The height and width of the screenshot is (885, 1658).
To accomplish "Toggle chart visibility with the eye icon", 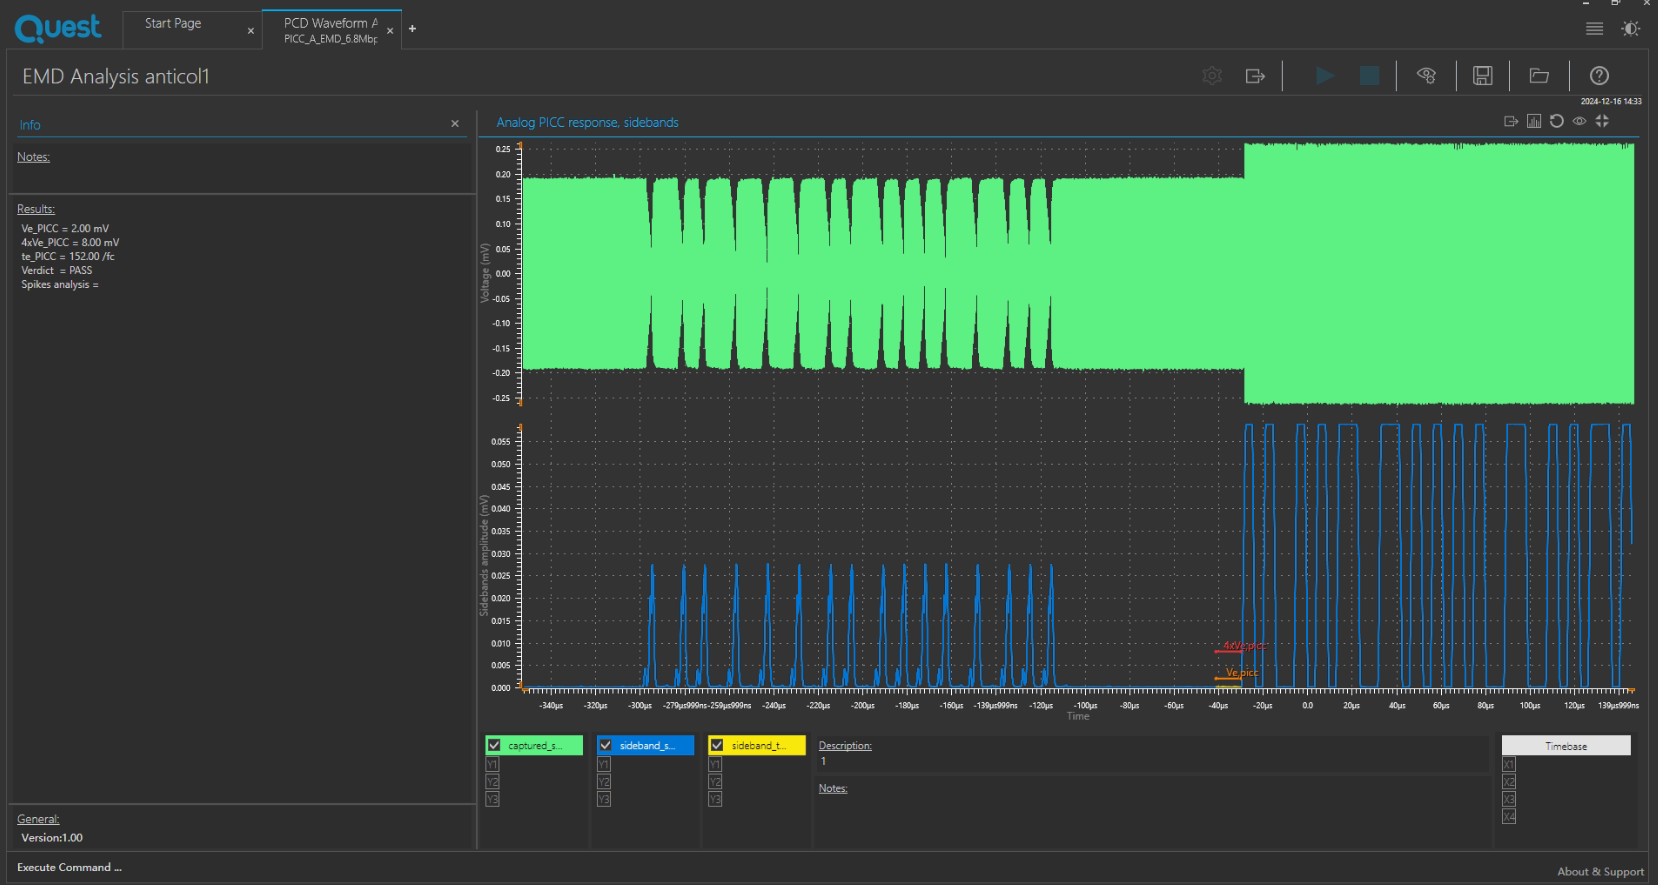I will pyautogui.click(x=1579, y=121).
